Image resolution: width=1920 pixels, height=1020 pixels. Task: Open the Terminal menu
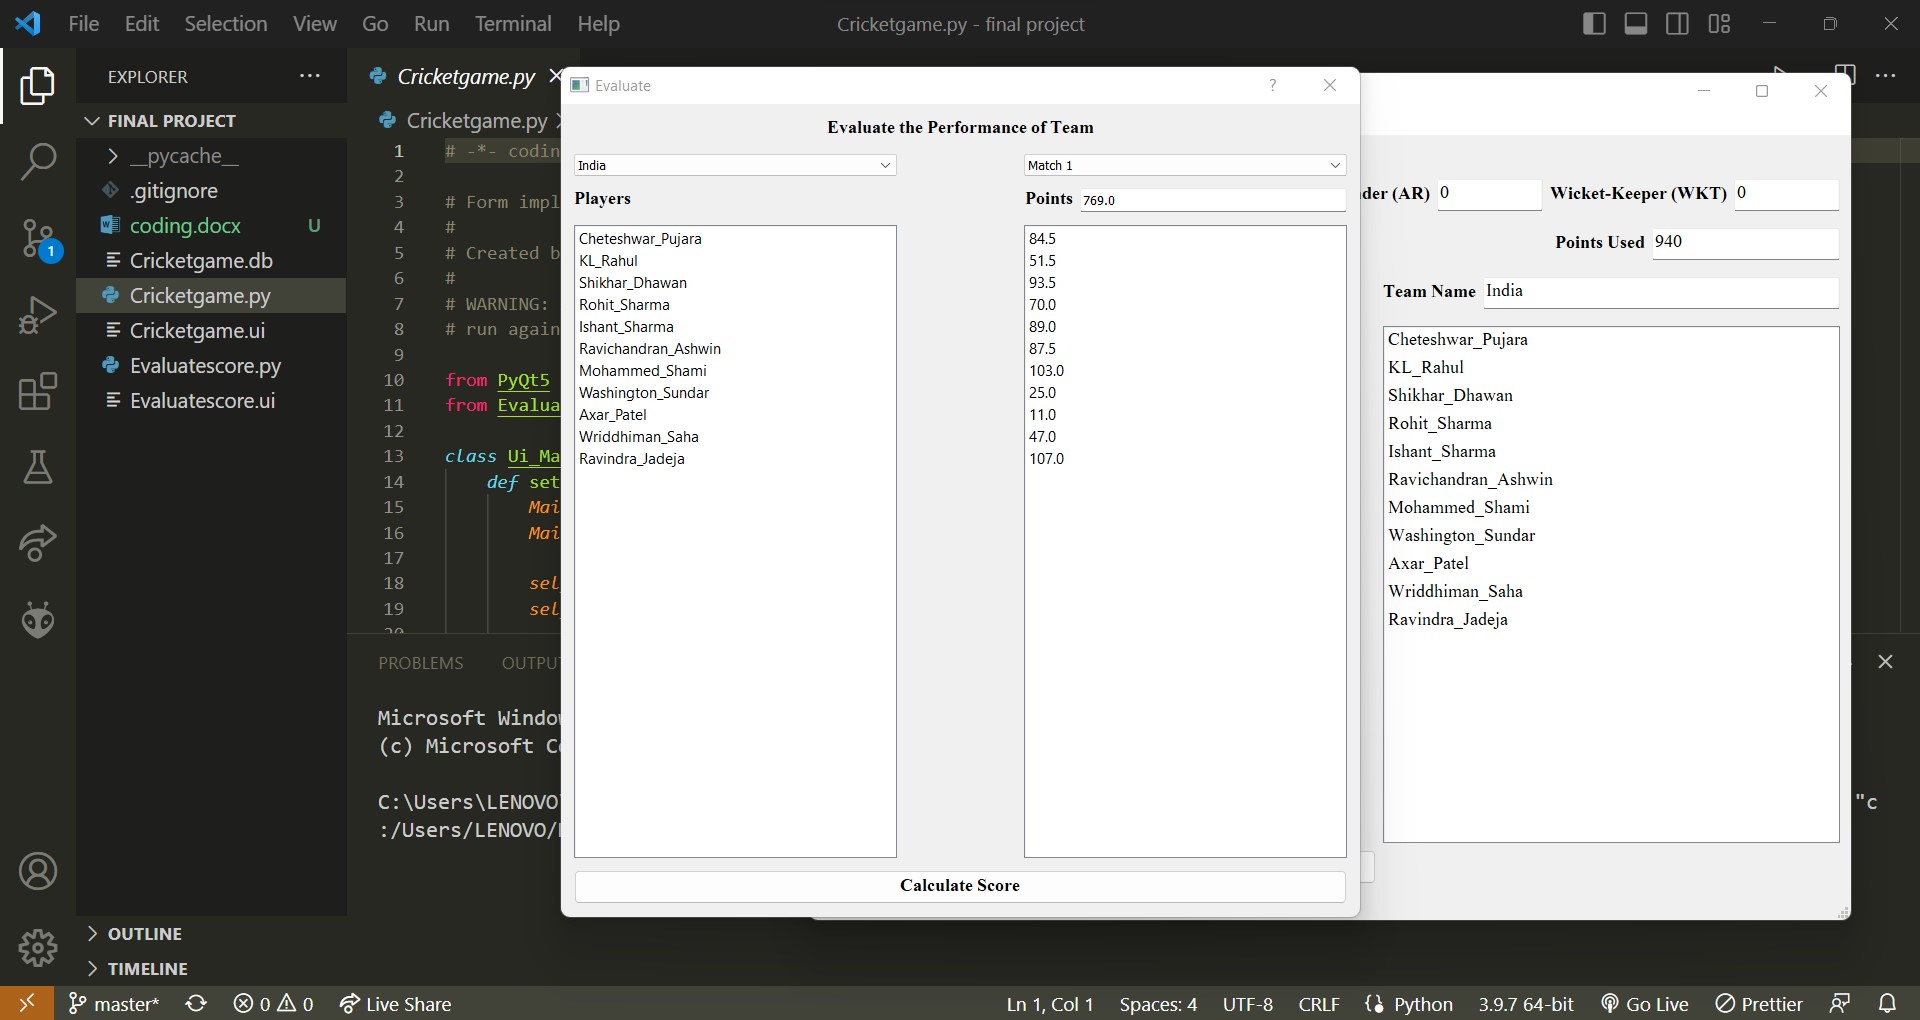point(513,23)
